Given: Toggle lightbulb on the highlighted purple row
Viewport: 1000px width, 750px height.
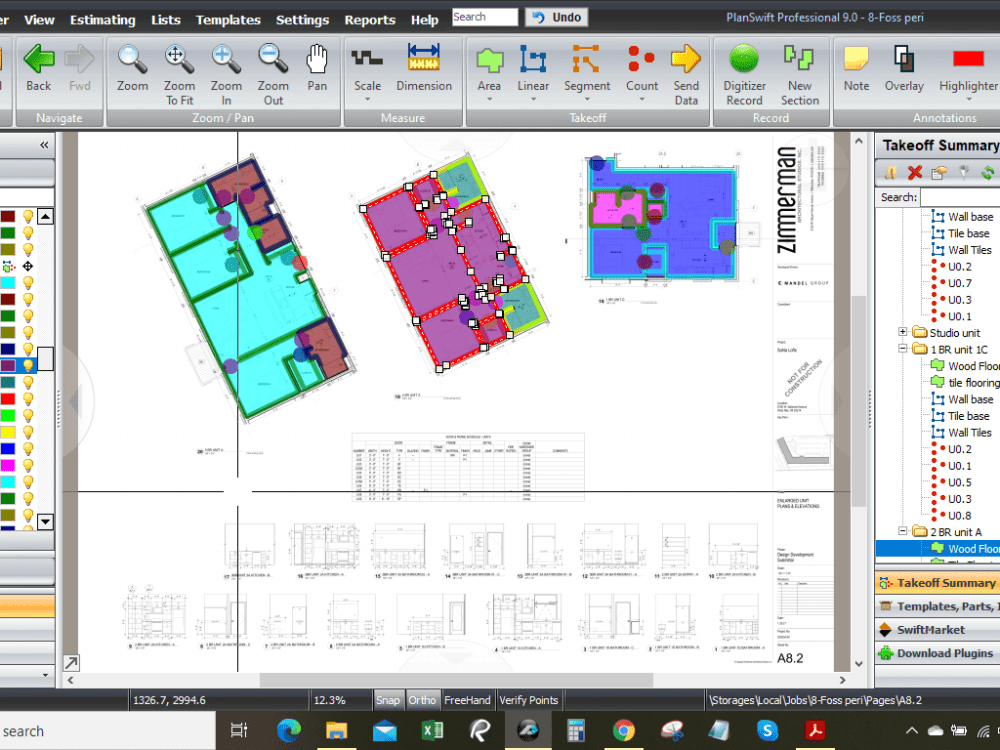Looking at the screenshot, I should (28, 365).
